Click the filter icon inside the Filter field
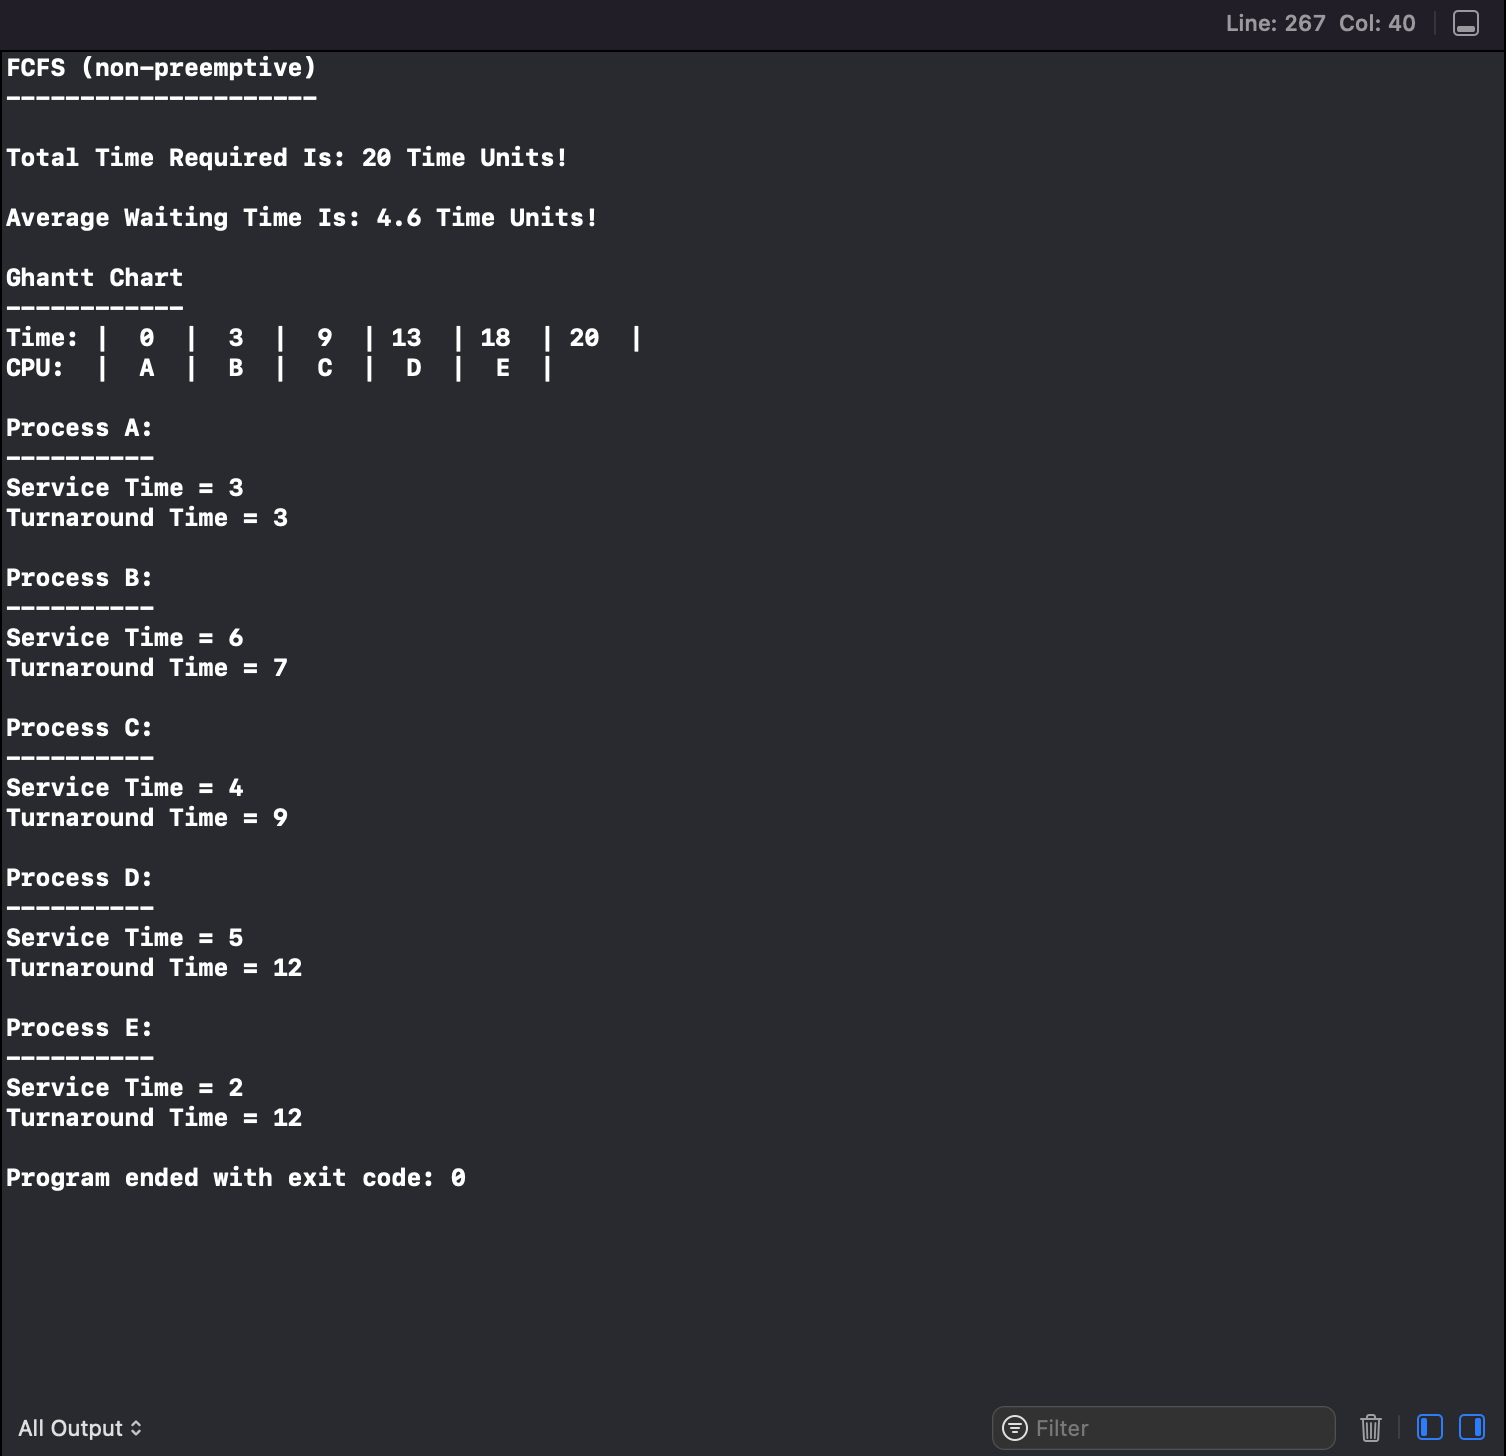Image resolution: width=1506 pixels, height=1456 pixels. click(1013, 1427)
